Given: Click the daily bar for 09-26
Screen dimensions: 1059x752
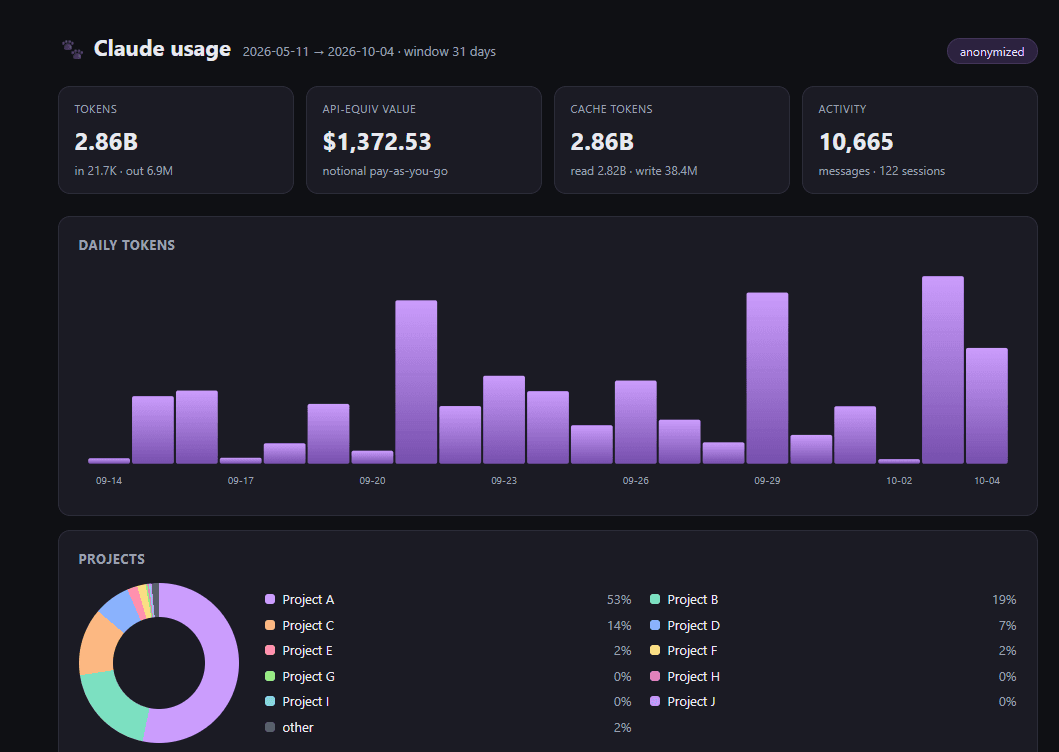Looking at the screenshot, I should [x=636, y=422].
